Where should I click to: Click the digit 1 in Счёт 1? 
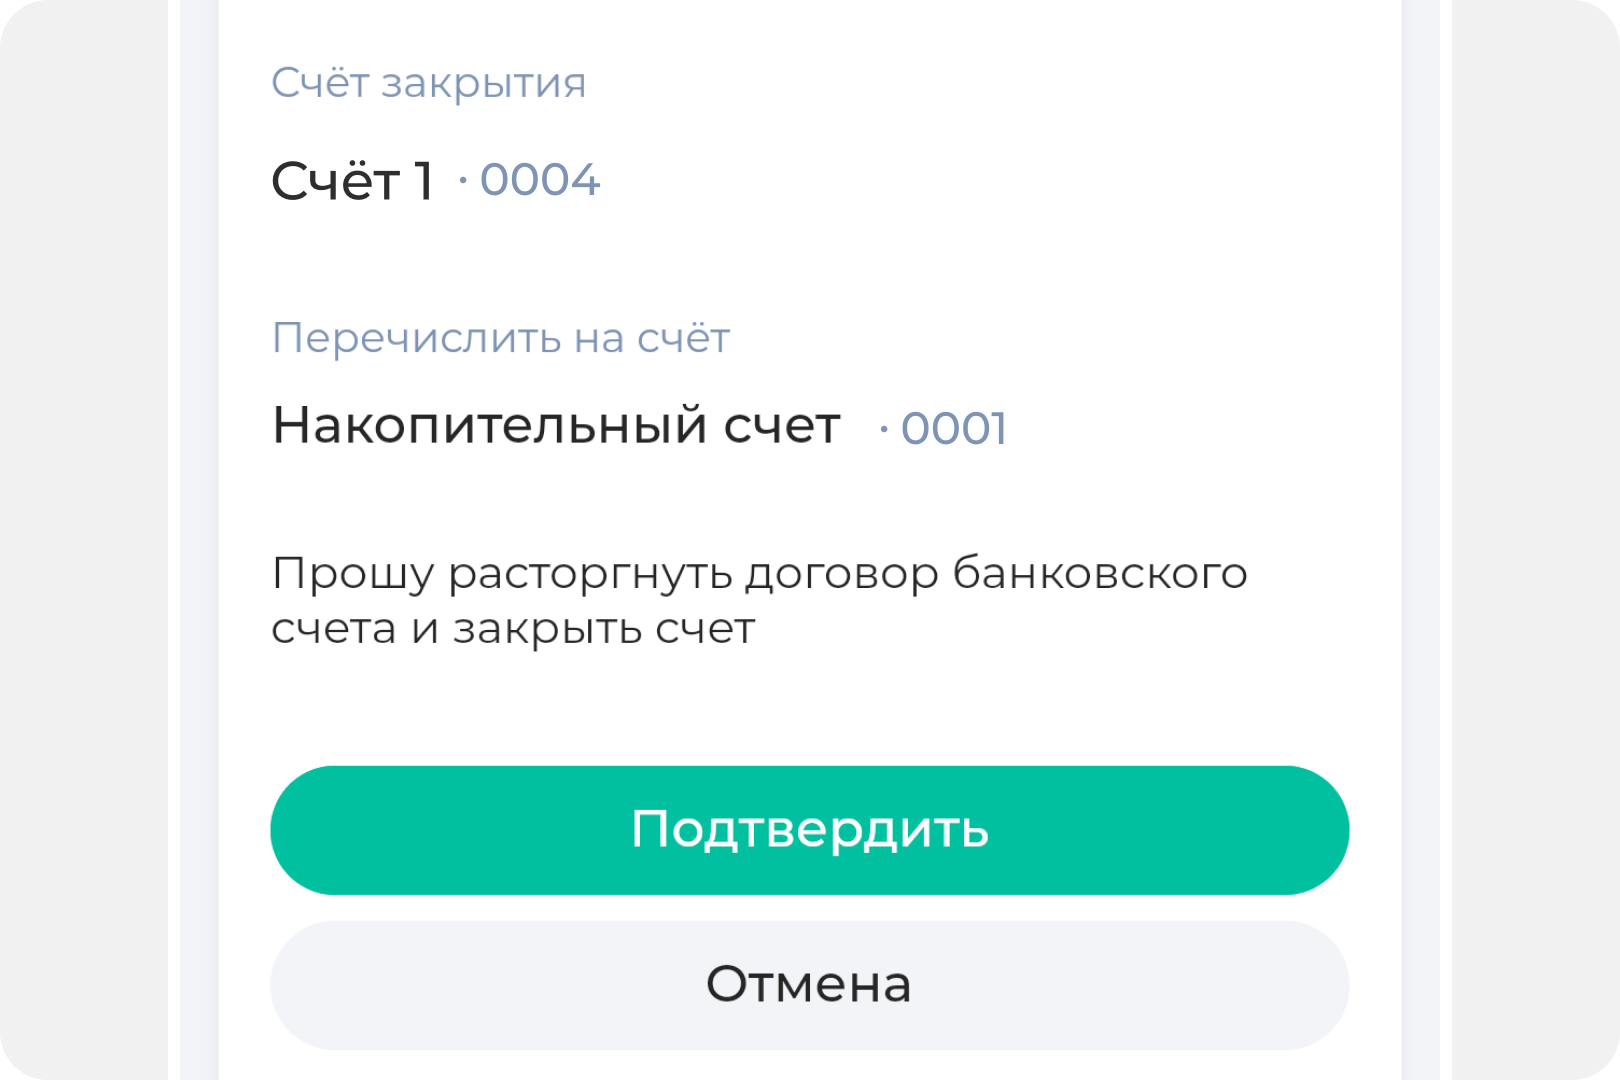(x=424, y=181)
